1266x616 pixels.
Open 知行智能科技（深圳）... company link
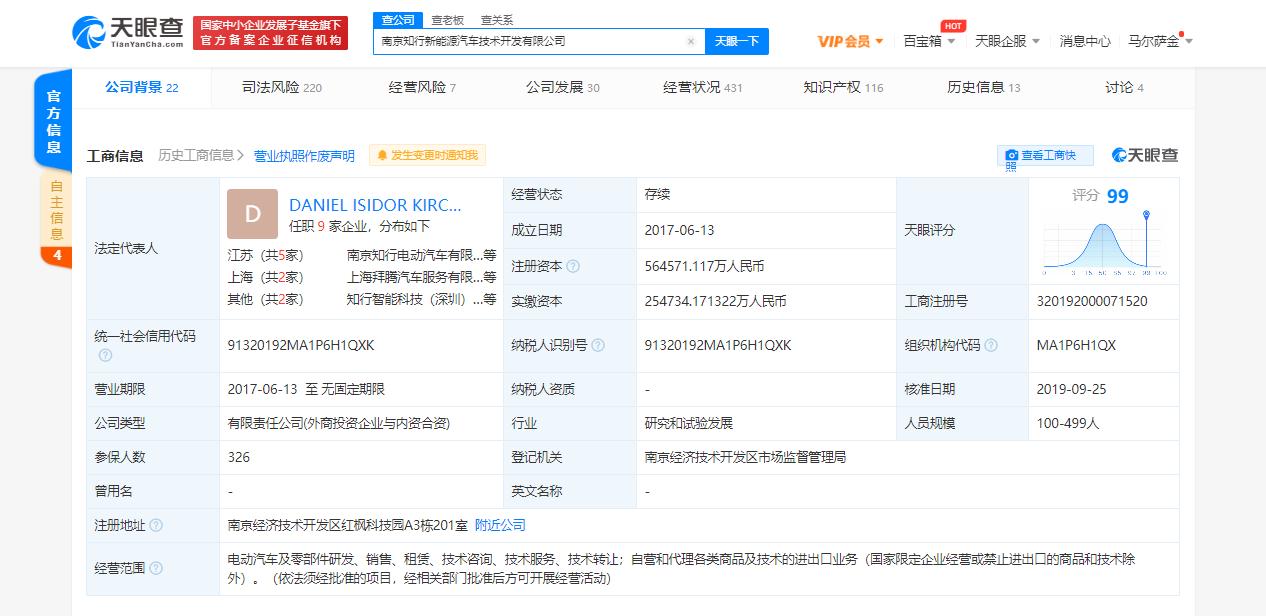[421, 299]
